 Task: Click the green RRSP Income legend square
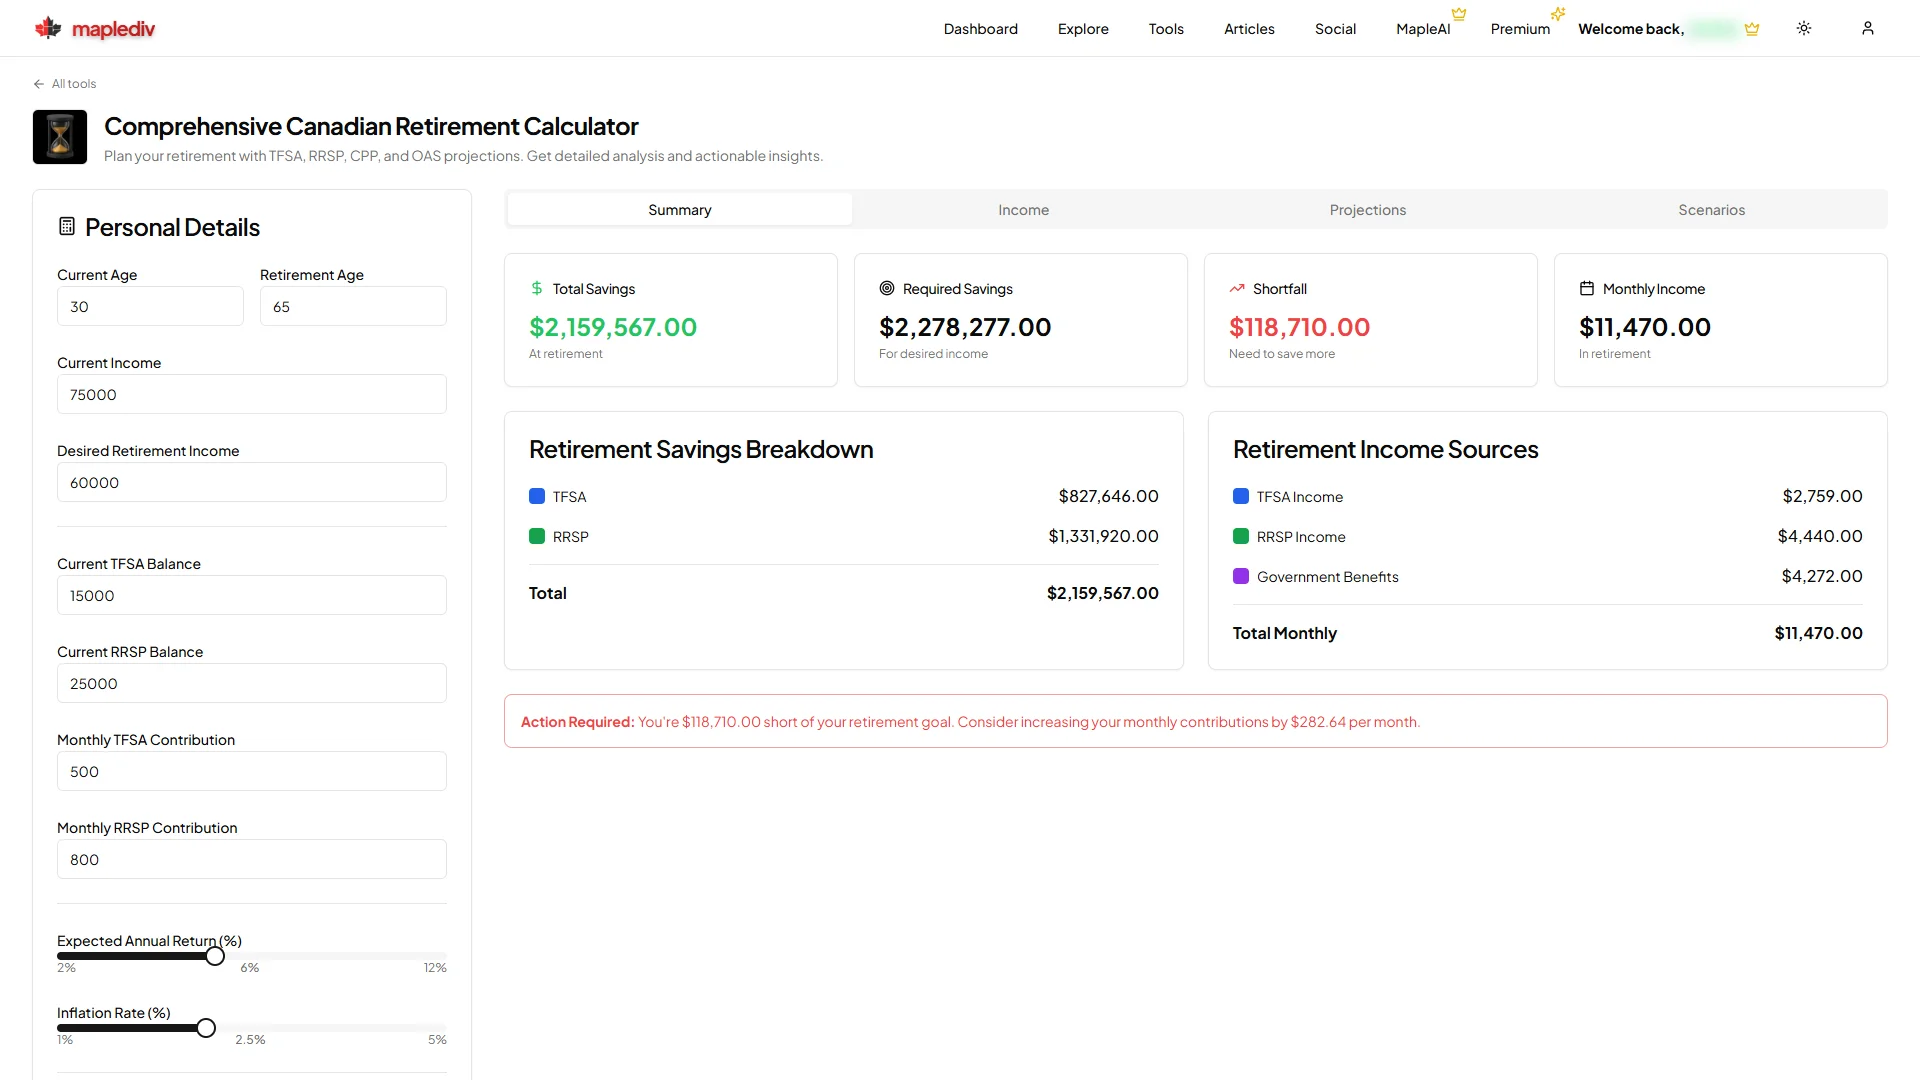[1241, 536]
